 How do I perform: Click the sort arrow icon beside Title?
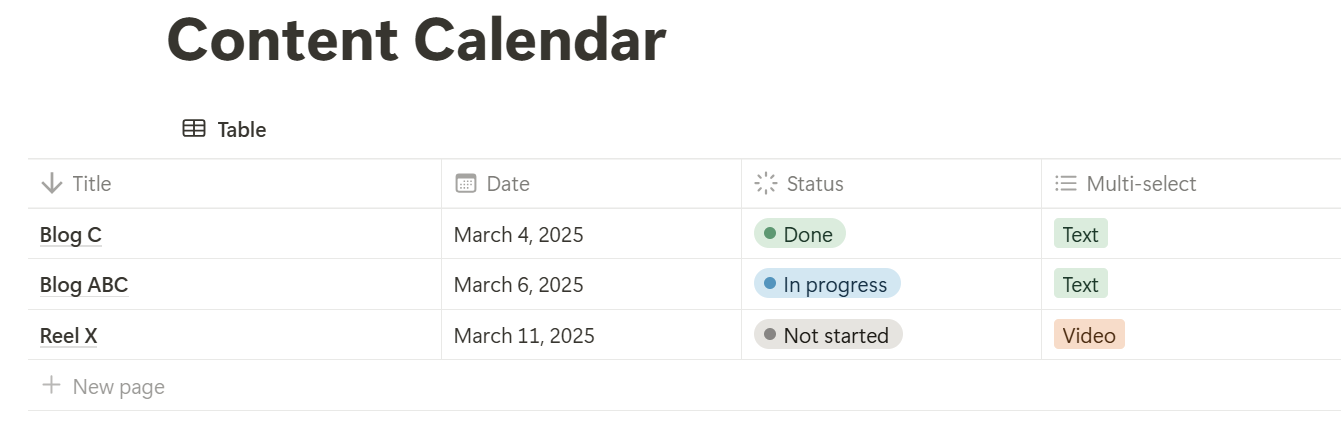tap(51, 184)
